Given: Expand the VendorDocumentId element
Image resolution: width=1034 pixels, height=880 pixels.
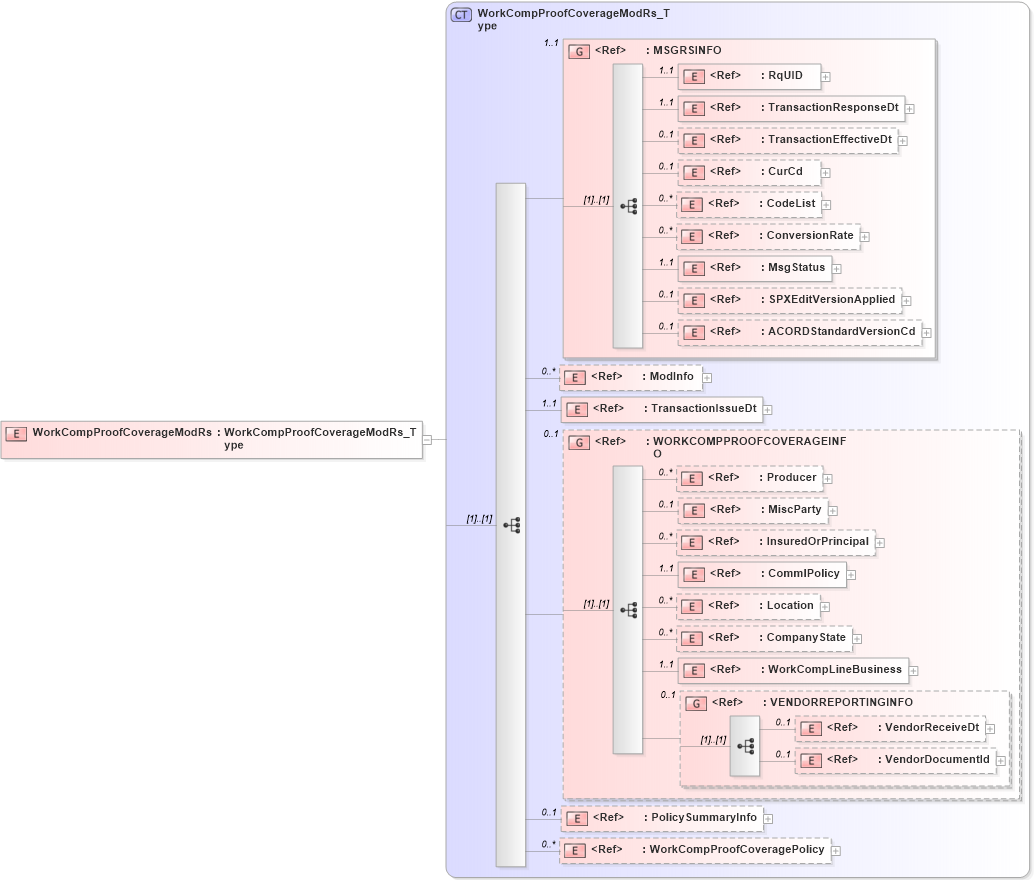Looking at the screenshot, I should [x=1003, y=760].
